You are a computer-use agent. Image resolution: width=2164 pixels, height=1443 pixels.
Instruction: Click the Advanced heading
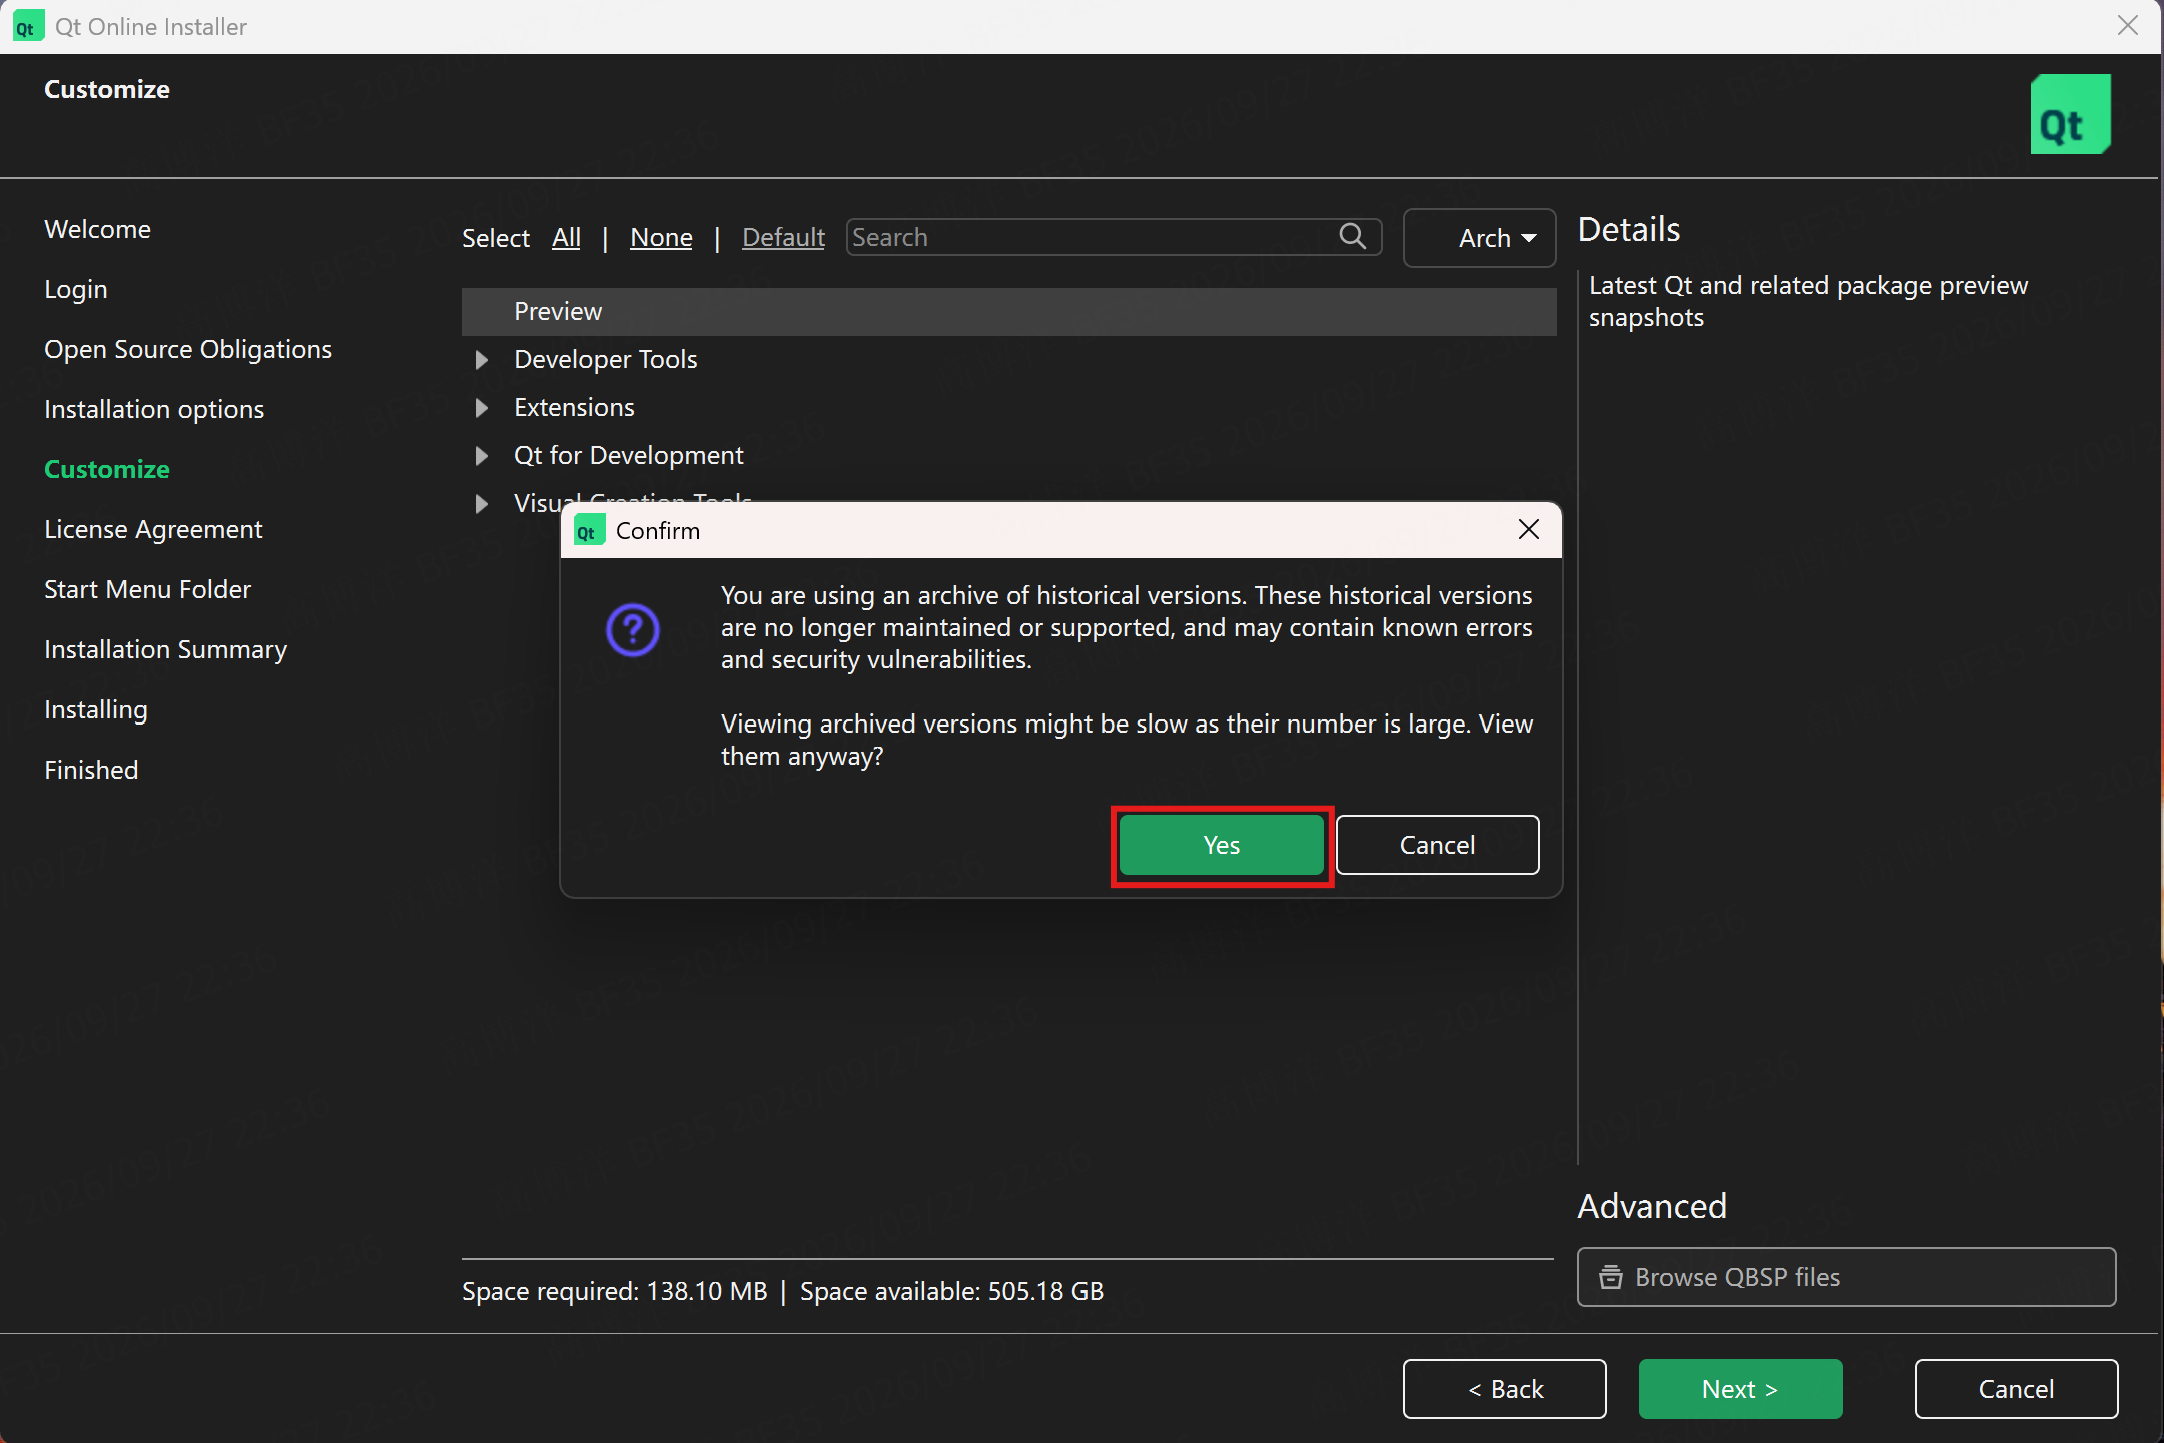click(x=1652, y=1206)
